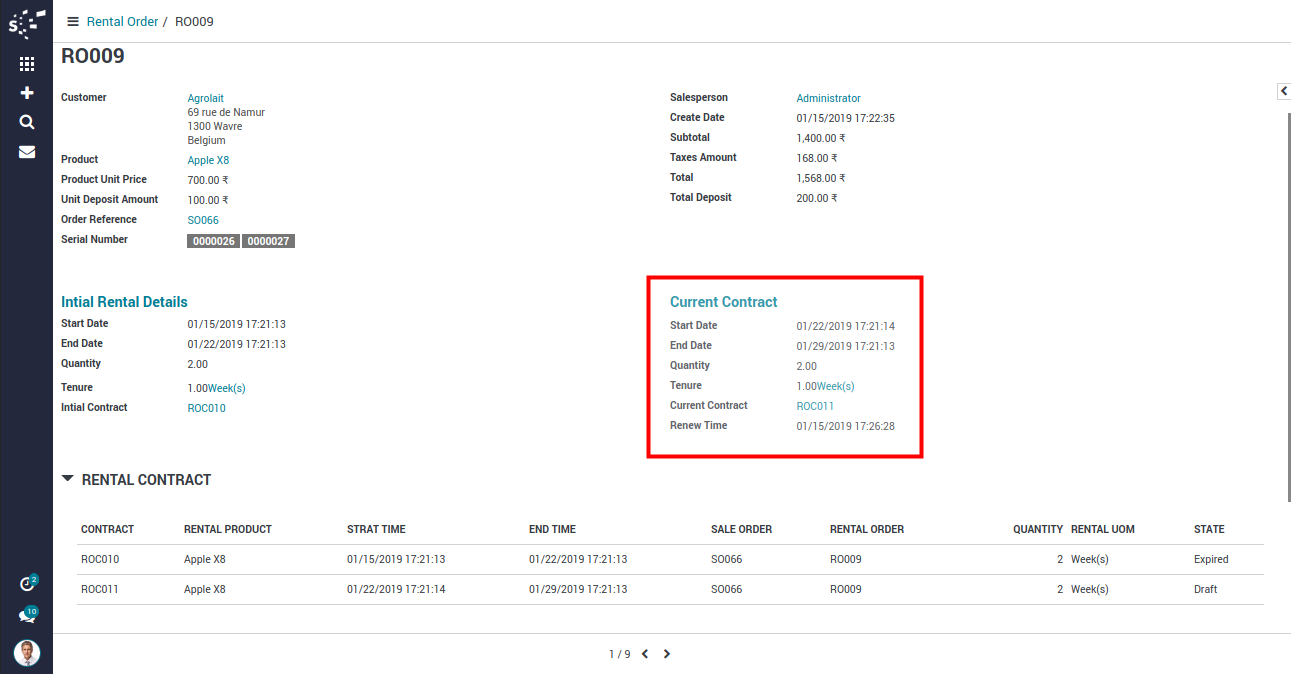
Task: Open chat conversations icon in sidebar
Action: pos(27,616)
